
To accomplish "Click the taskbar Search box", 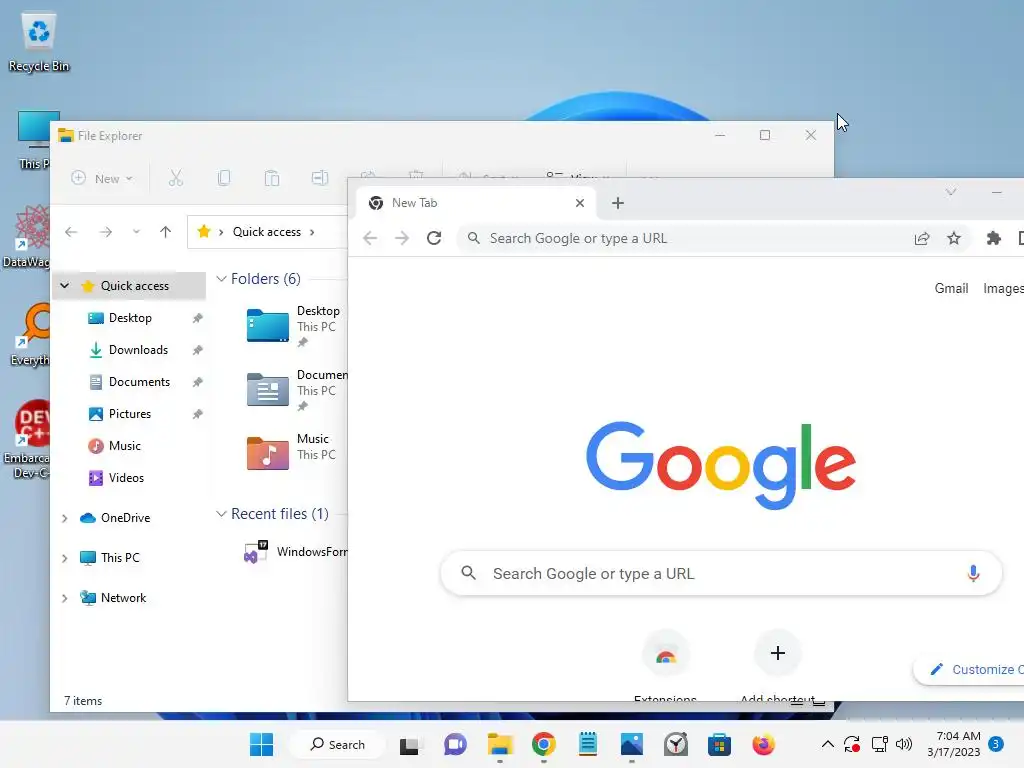I will click(338, 744).
